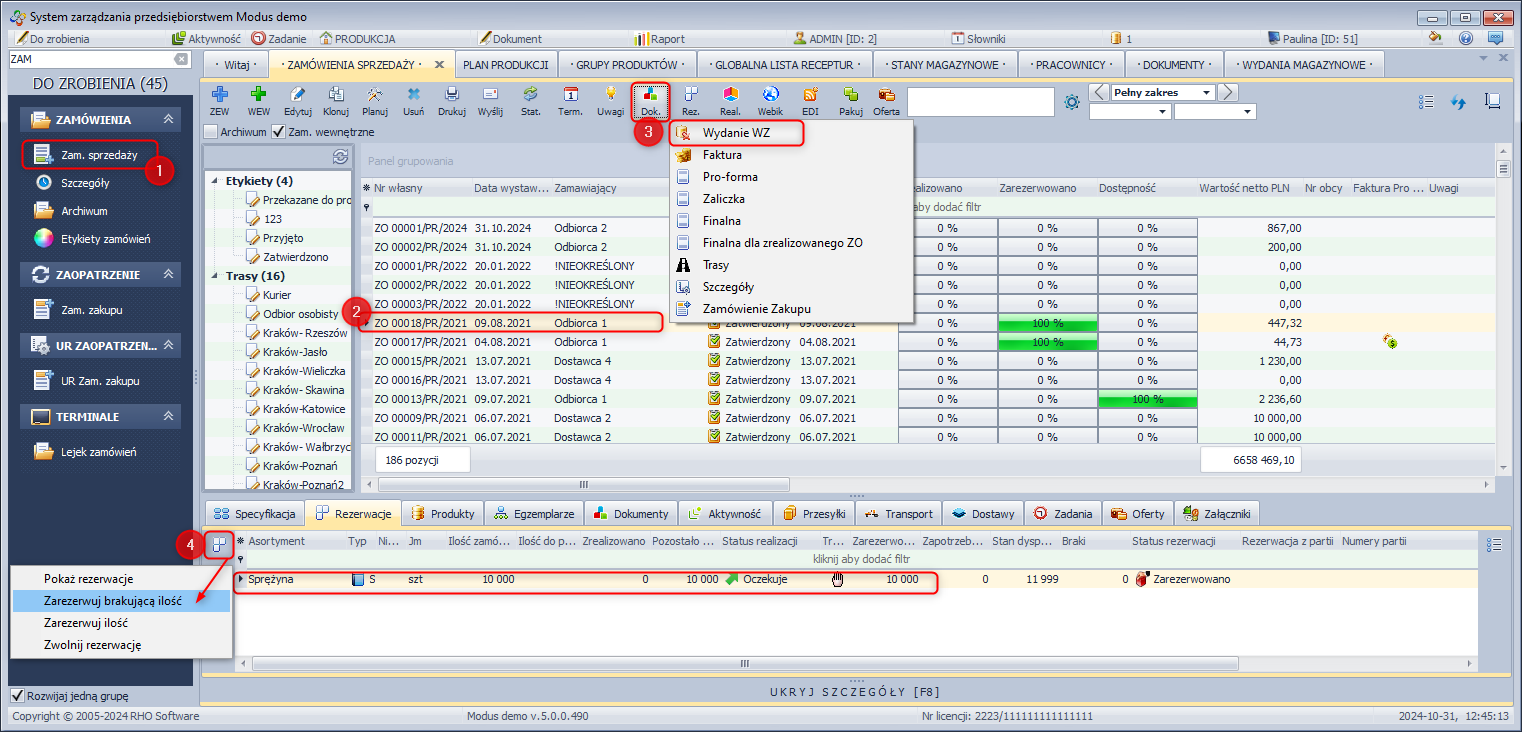The width and height of the screenshot is (1522, 732).
Task: Click the green 100% availability bar
Action: 1147,399
